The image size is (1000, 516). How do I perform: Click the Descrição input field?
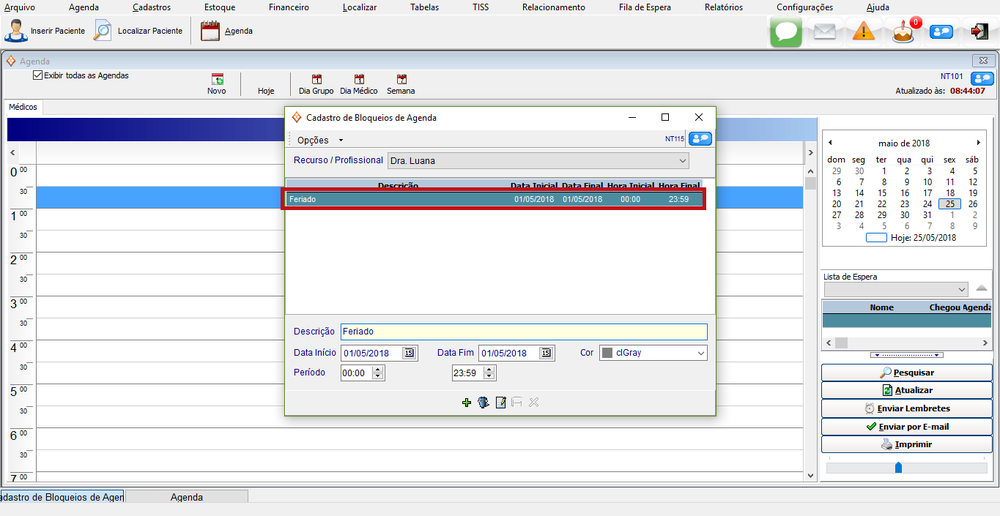point(523,332)
